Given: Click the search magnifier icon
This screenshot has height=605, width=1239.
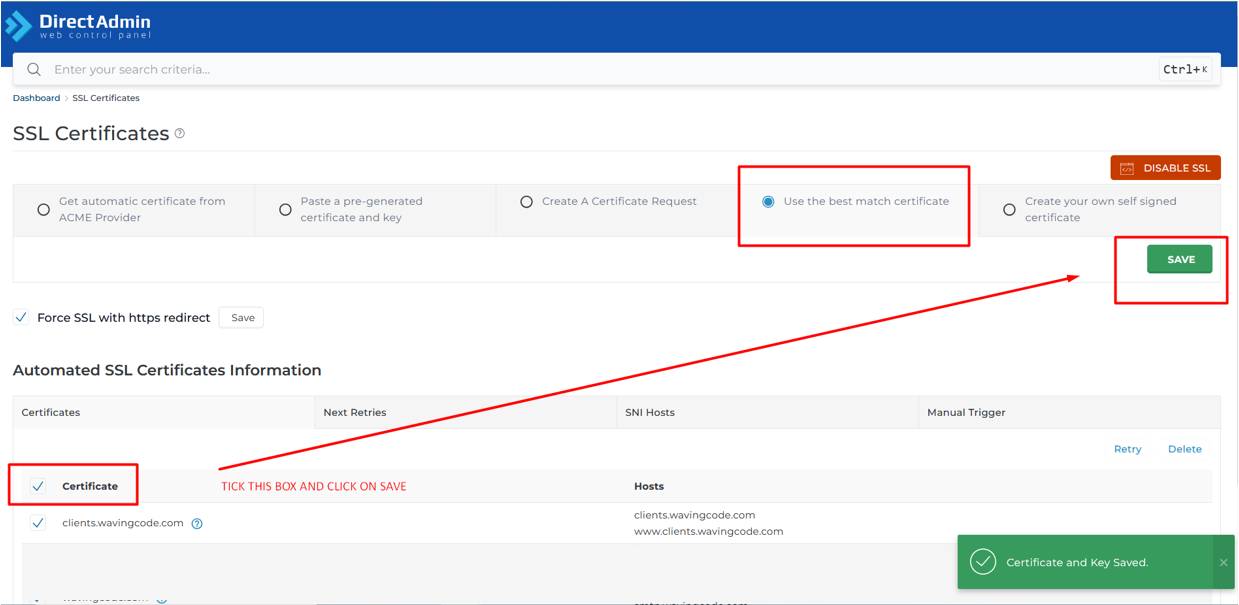Looking at the screenshot, I should pos(34,70).
